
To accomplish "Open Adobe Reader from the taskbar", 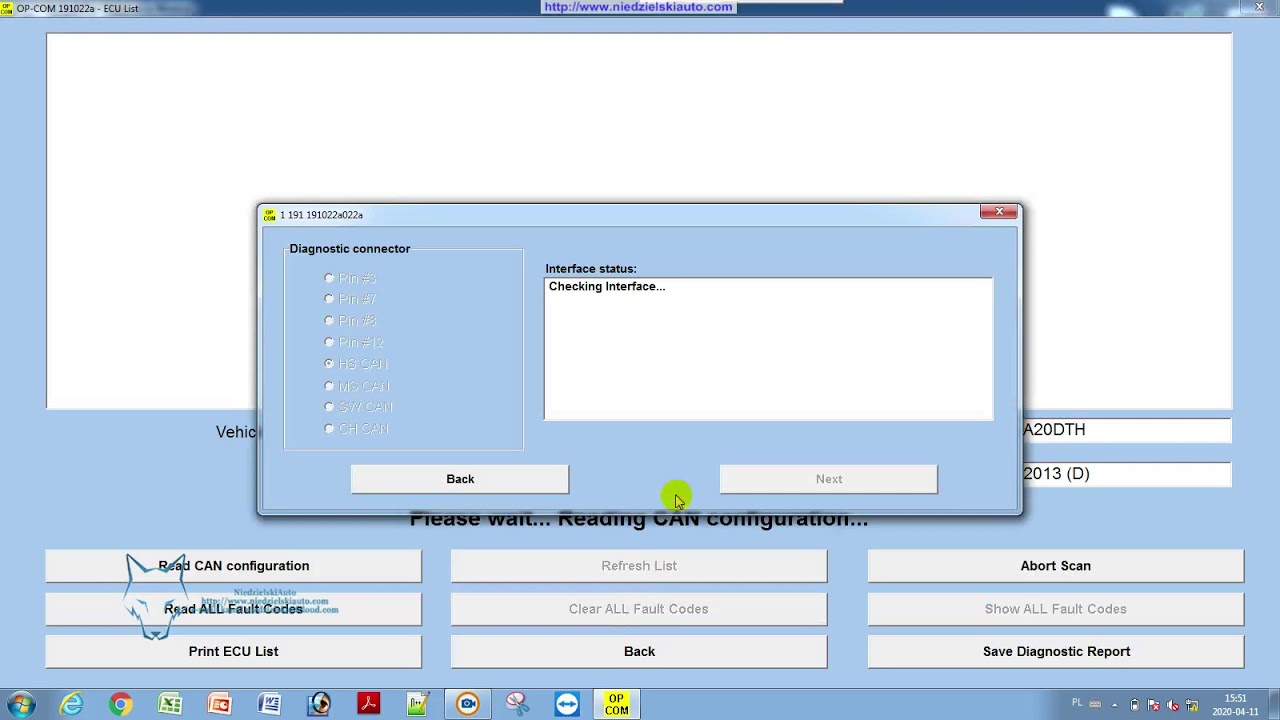I will [368, 704].
